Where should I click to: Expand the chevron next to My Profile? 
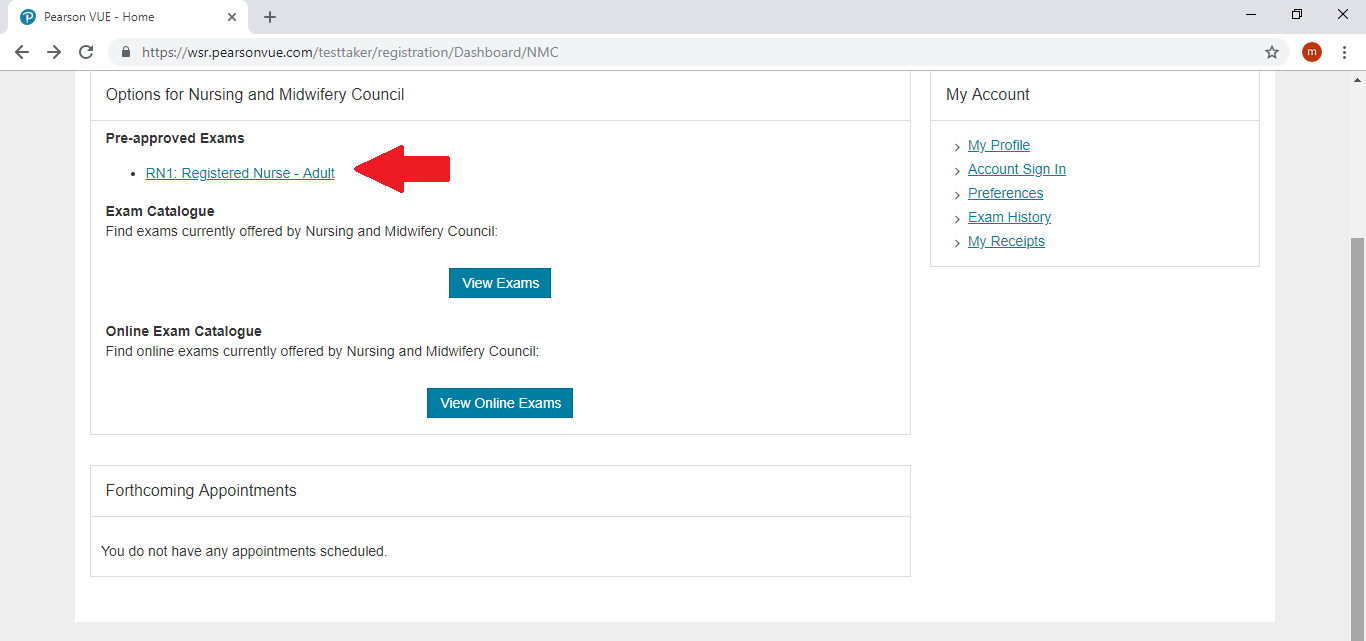[x=957, y=146]
